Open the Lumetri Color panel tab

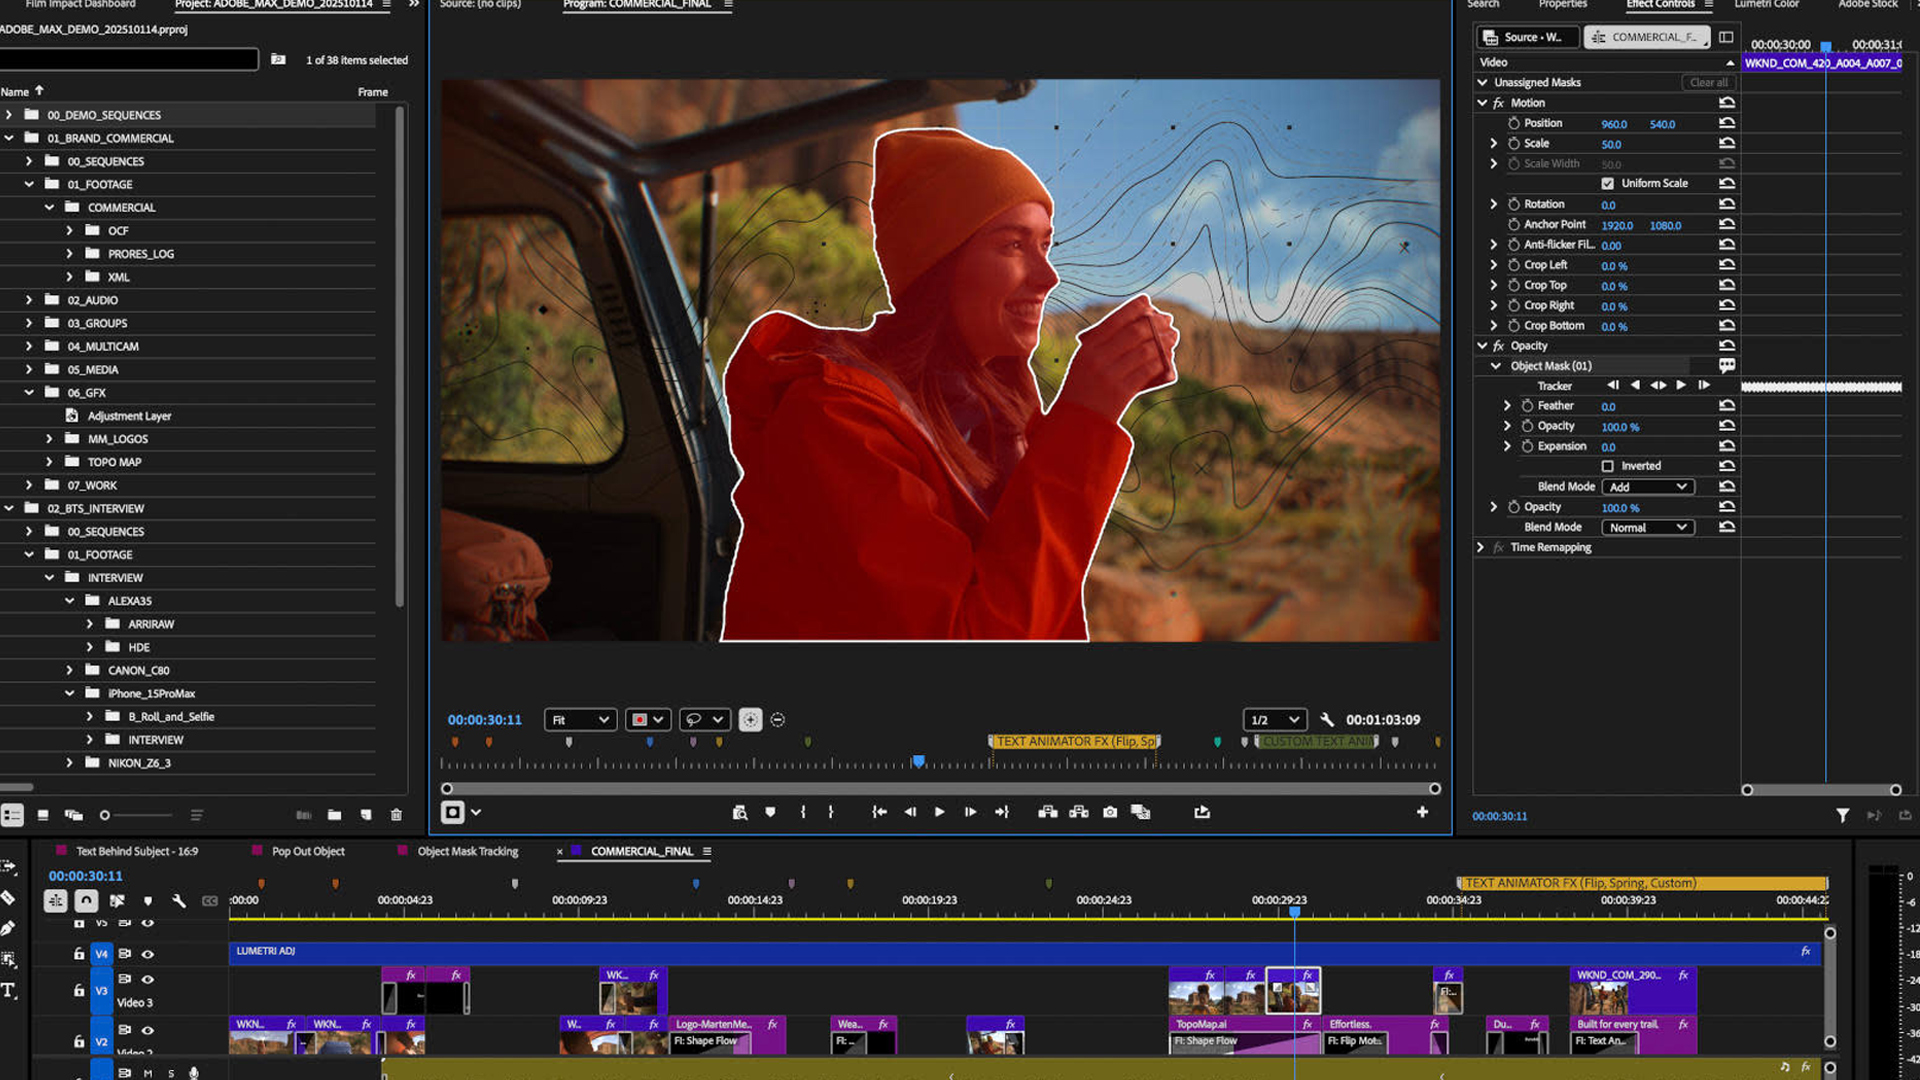click(1766, 4)
